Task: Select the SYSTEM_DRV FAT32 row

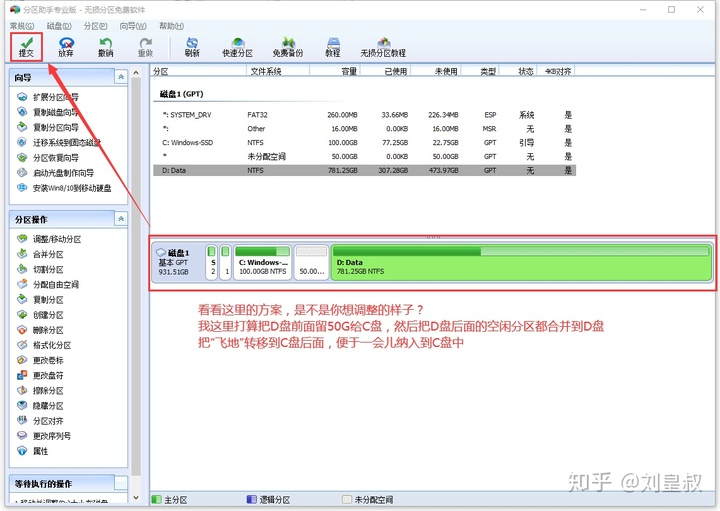Action: coord(364,115)
